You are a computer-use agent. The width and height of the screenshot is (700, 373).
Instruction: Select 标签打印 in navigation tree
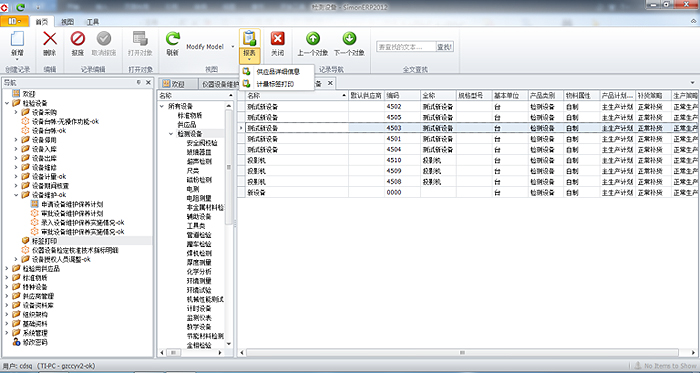(44, 241)
